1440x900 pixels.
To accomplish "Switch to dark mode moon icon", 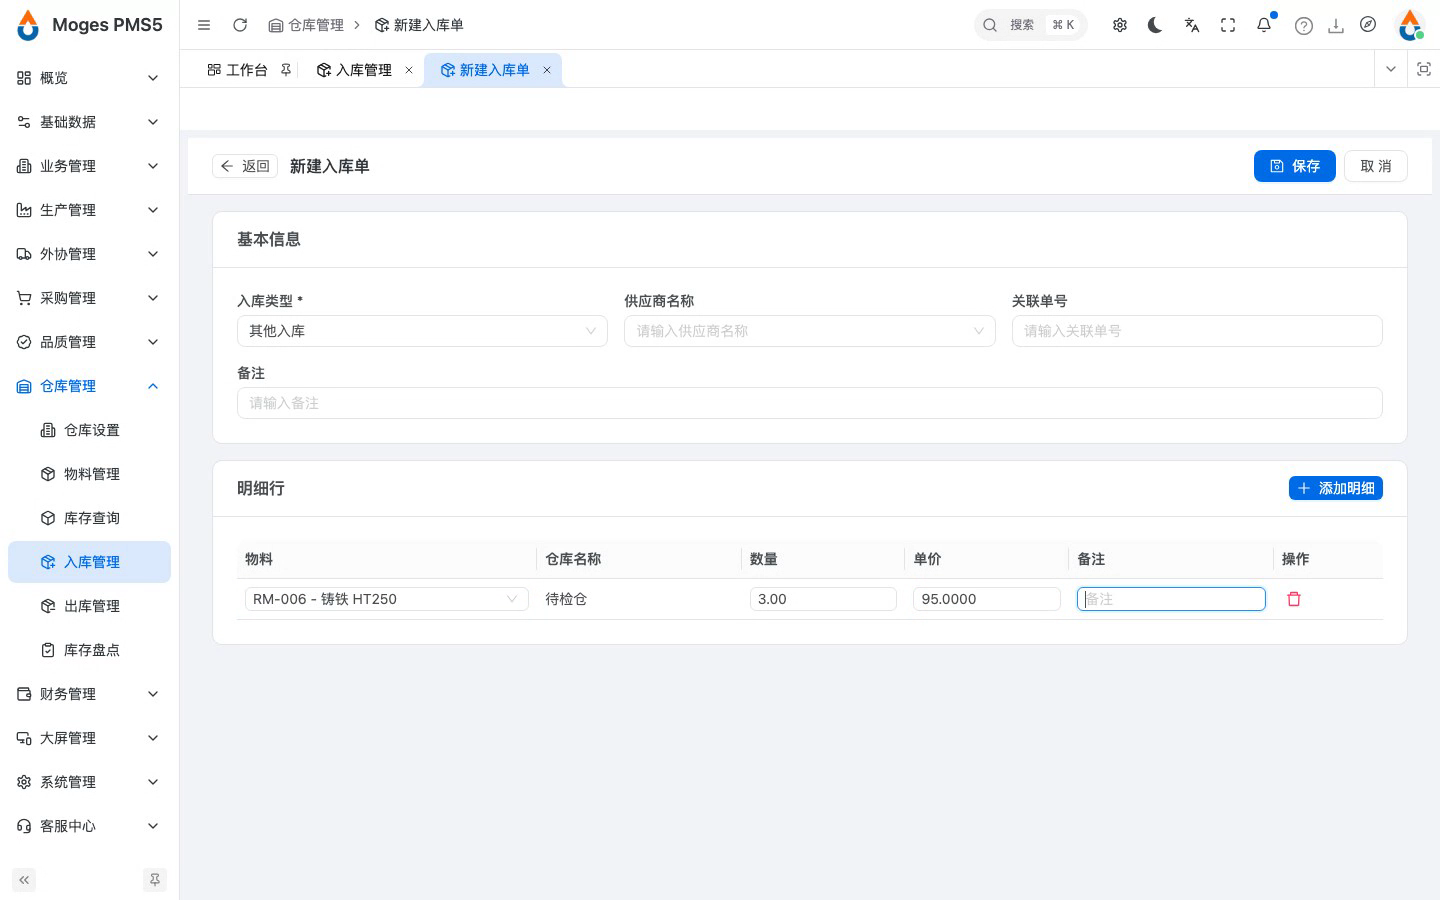I will (x=1155, y=25).
